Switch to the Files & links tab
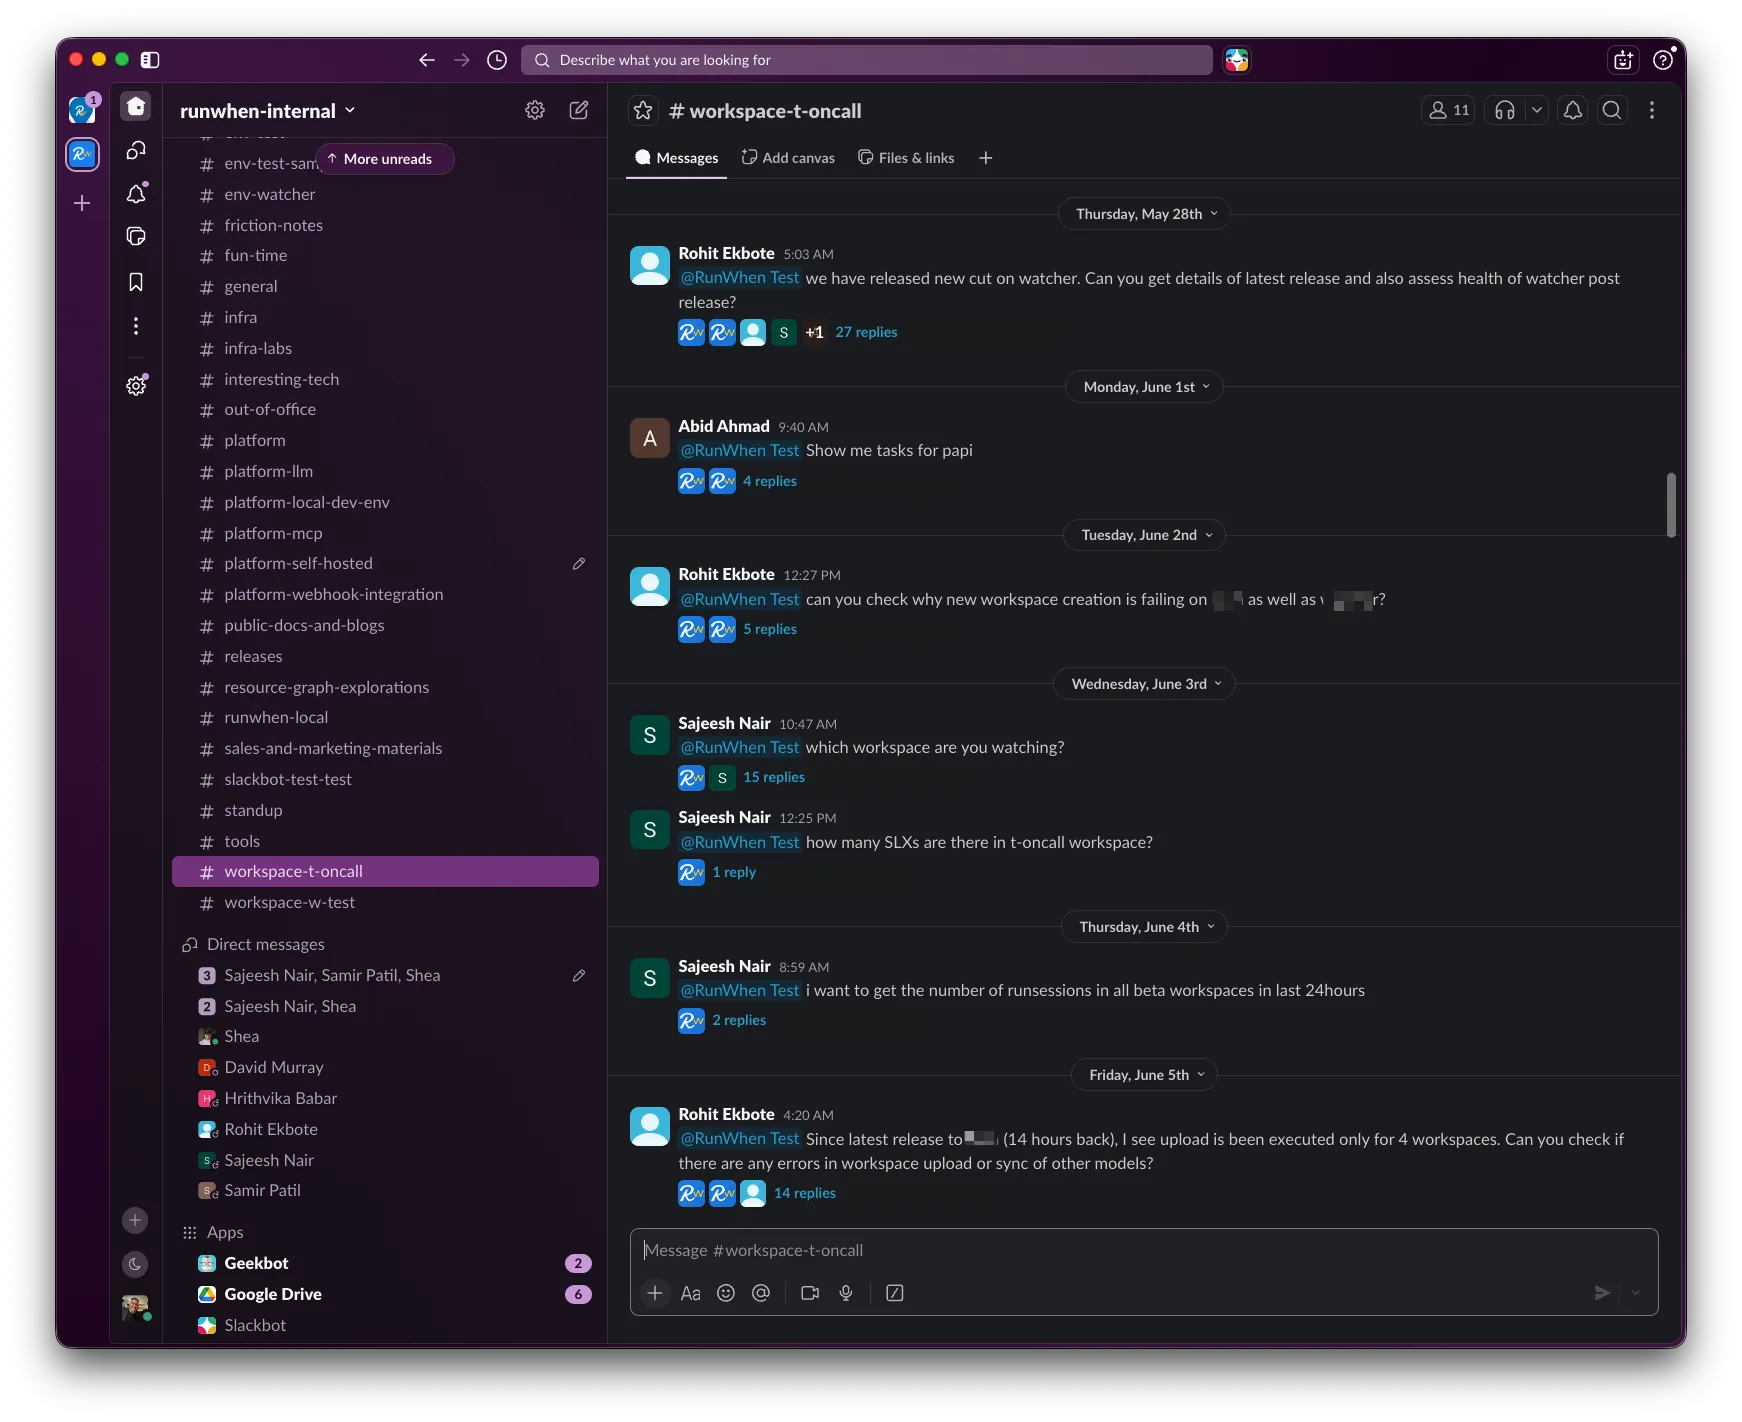Viewport: 1742px width, 1422px height. click(906, 158)
